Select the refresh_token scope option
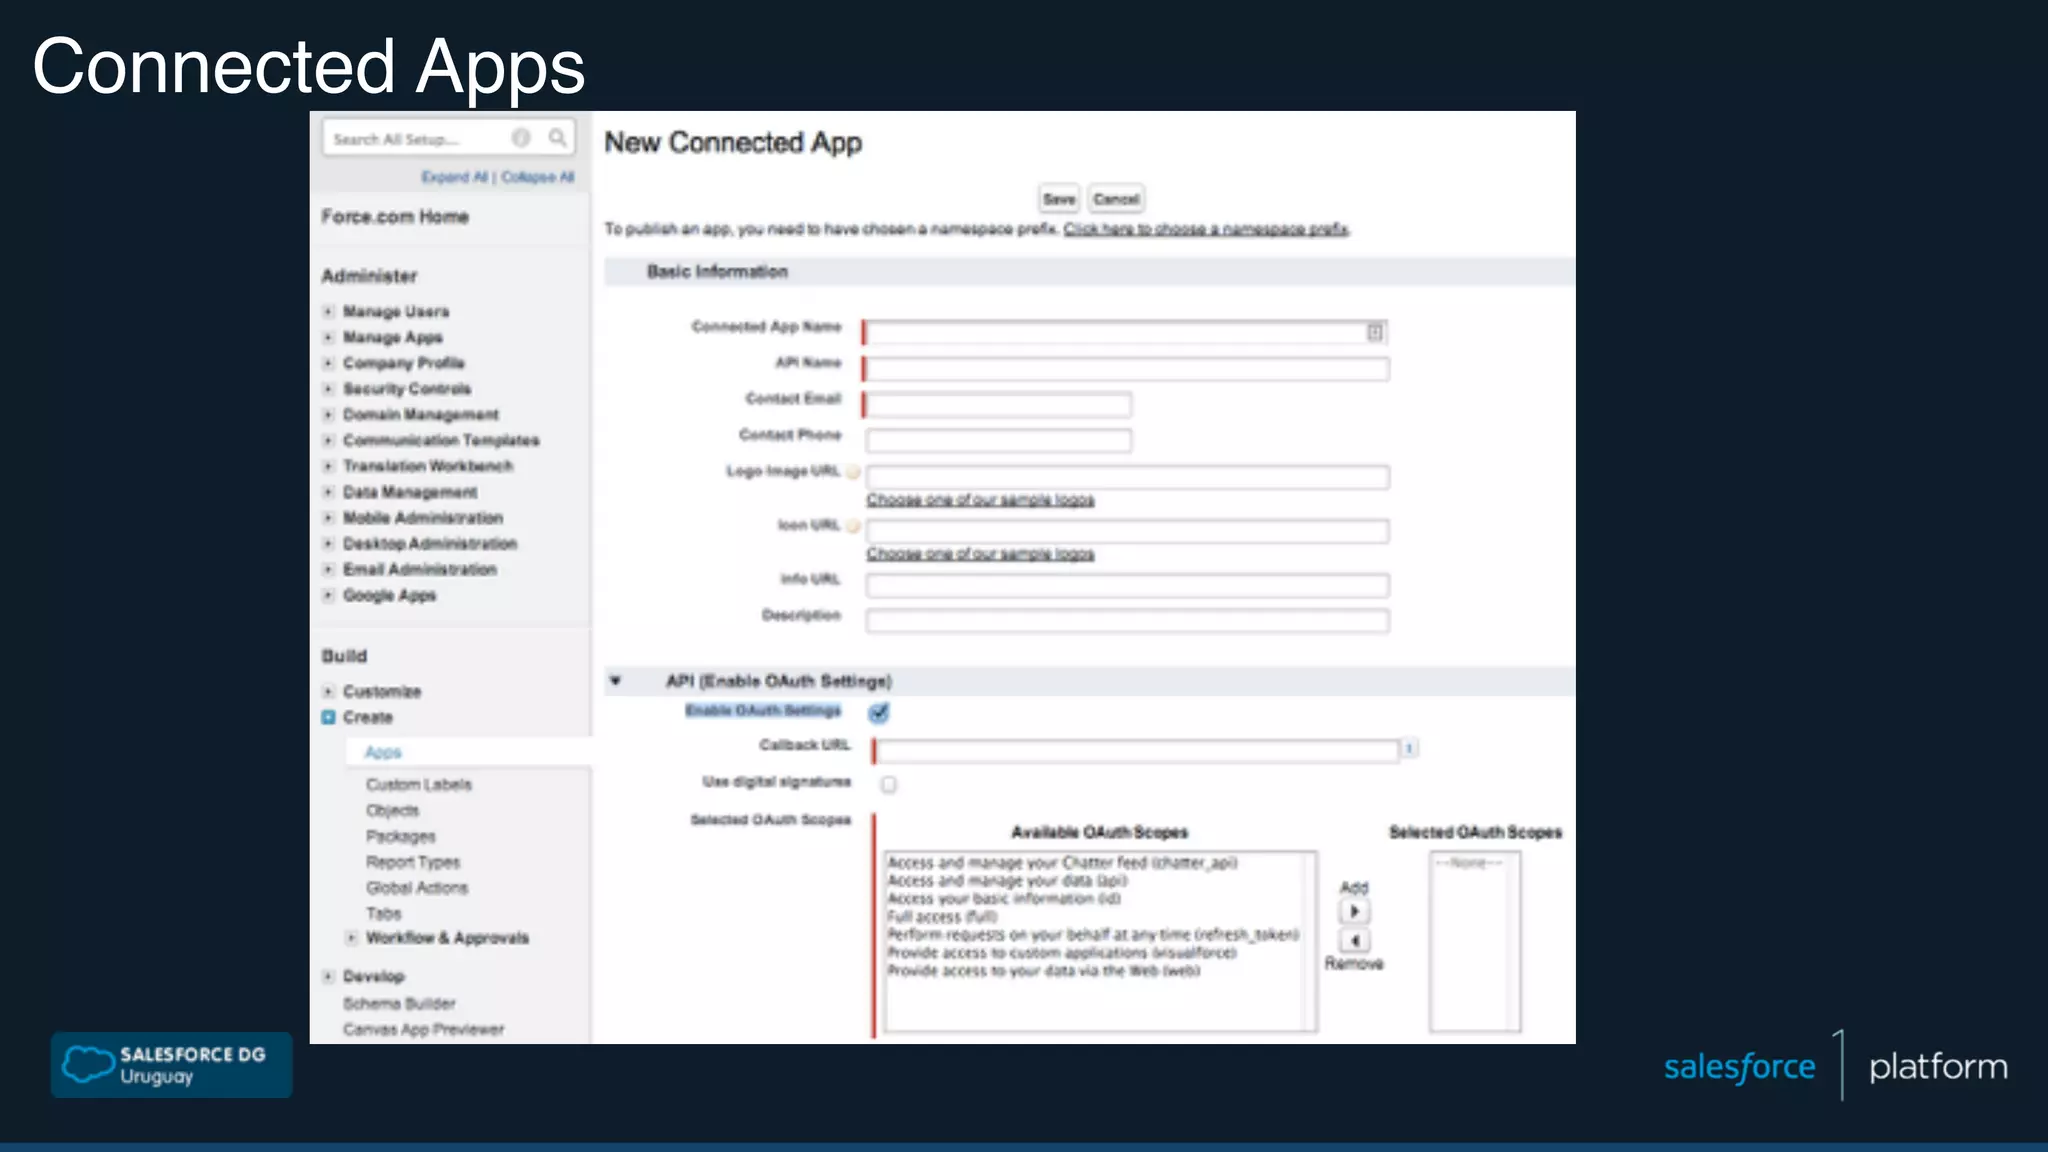This screenshot has height=1152, width=2048. point(1093,934)
